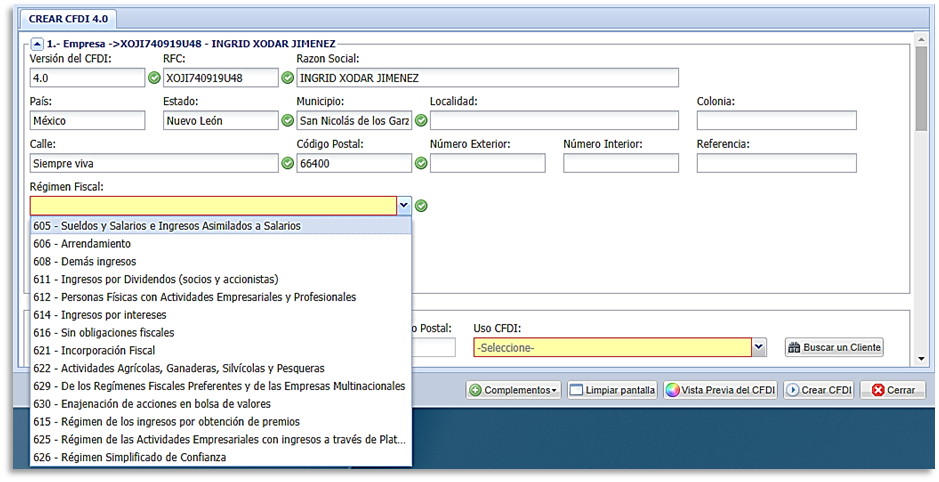Click the Vista Previa del CFDI button
This screenshot has width=939, height=482.
[720, 390]
